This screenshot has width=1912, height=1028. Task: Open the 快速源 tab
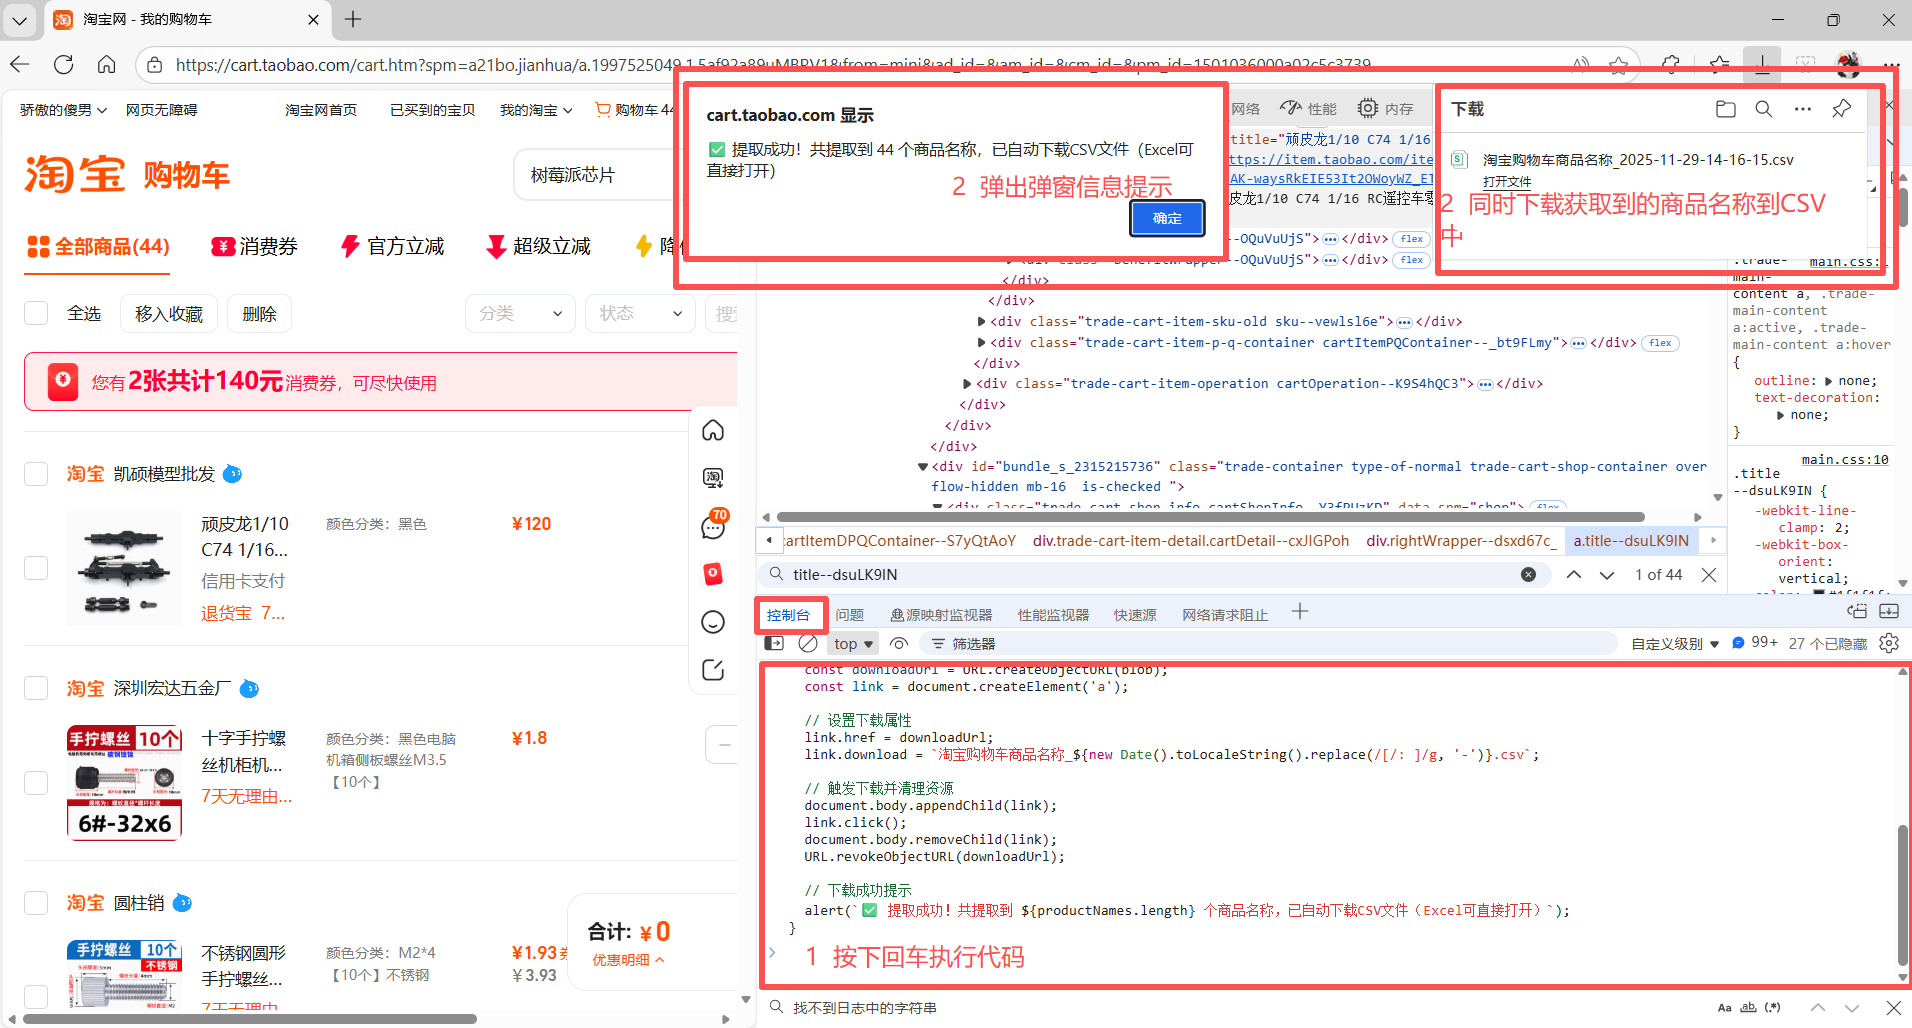(1135, 615)
